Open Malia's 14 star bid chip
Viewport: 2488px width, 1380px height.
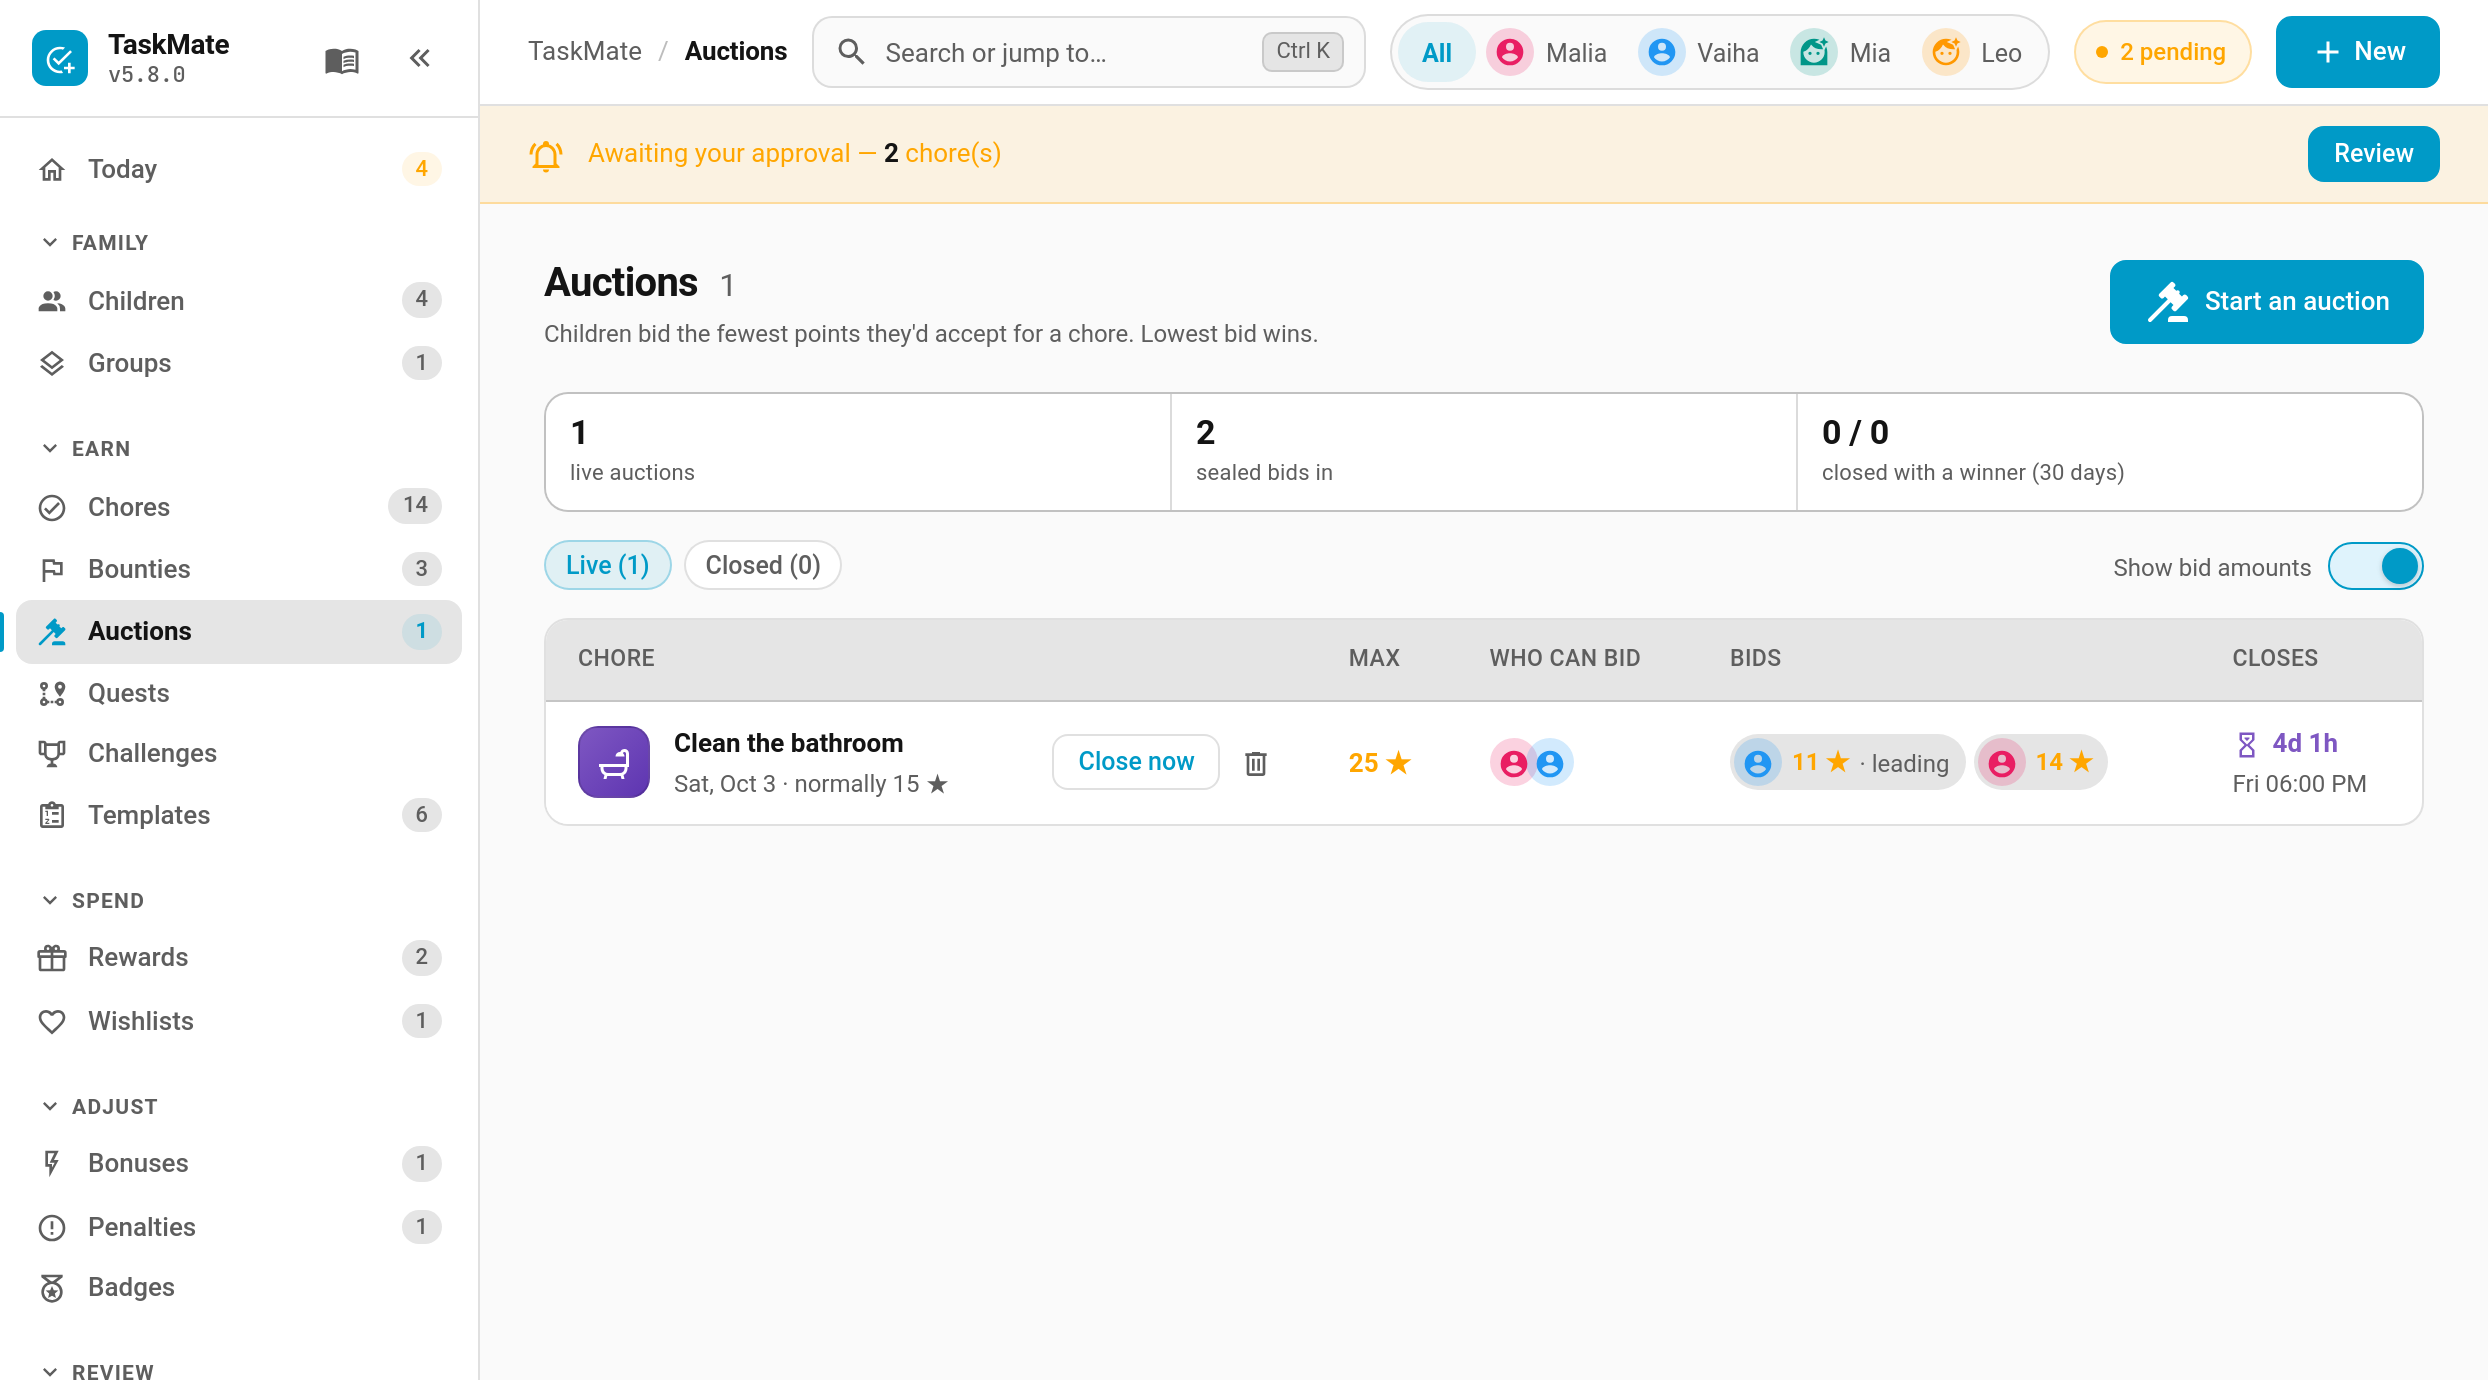(2041, 762)
